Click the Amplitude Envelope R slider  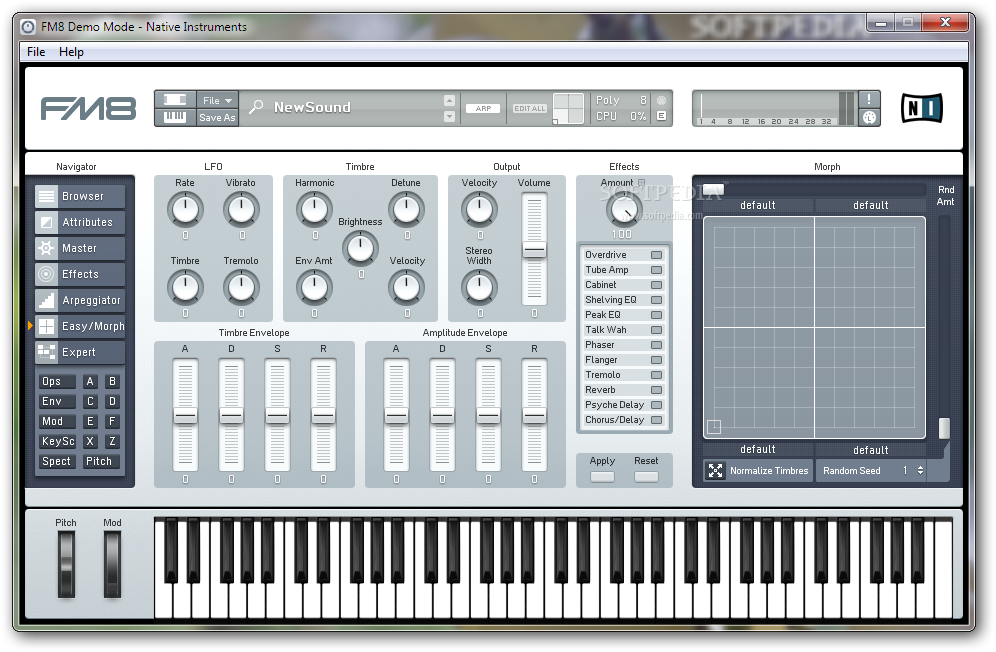pyautogui.click(x=534, y=416)
